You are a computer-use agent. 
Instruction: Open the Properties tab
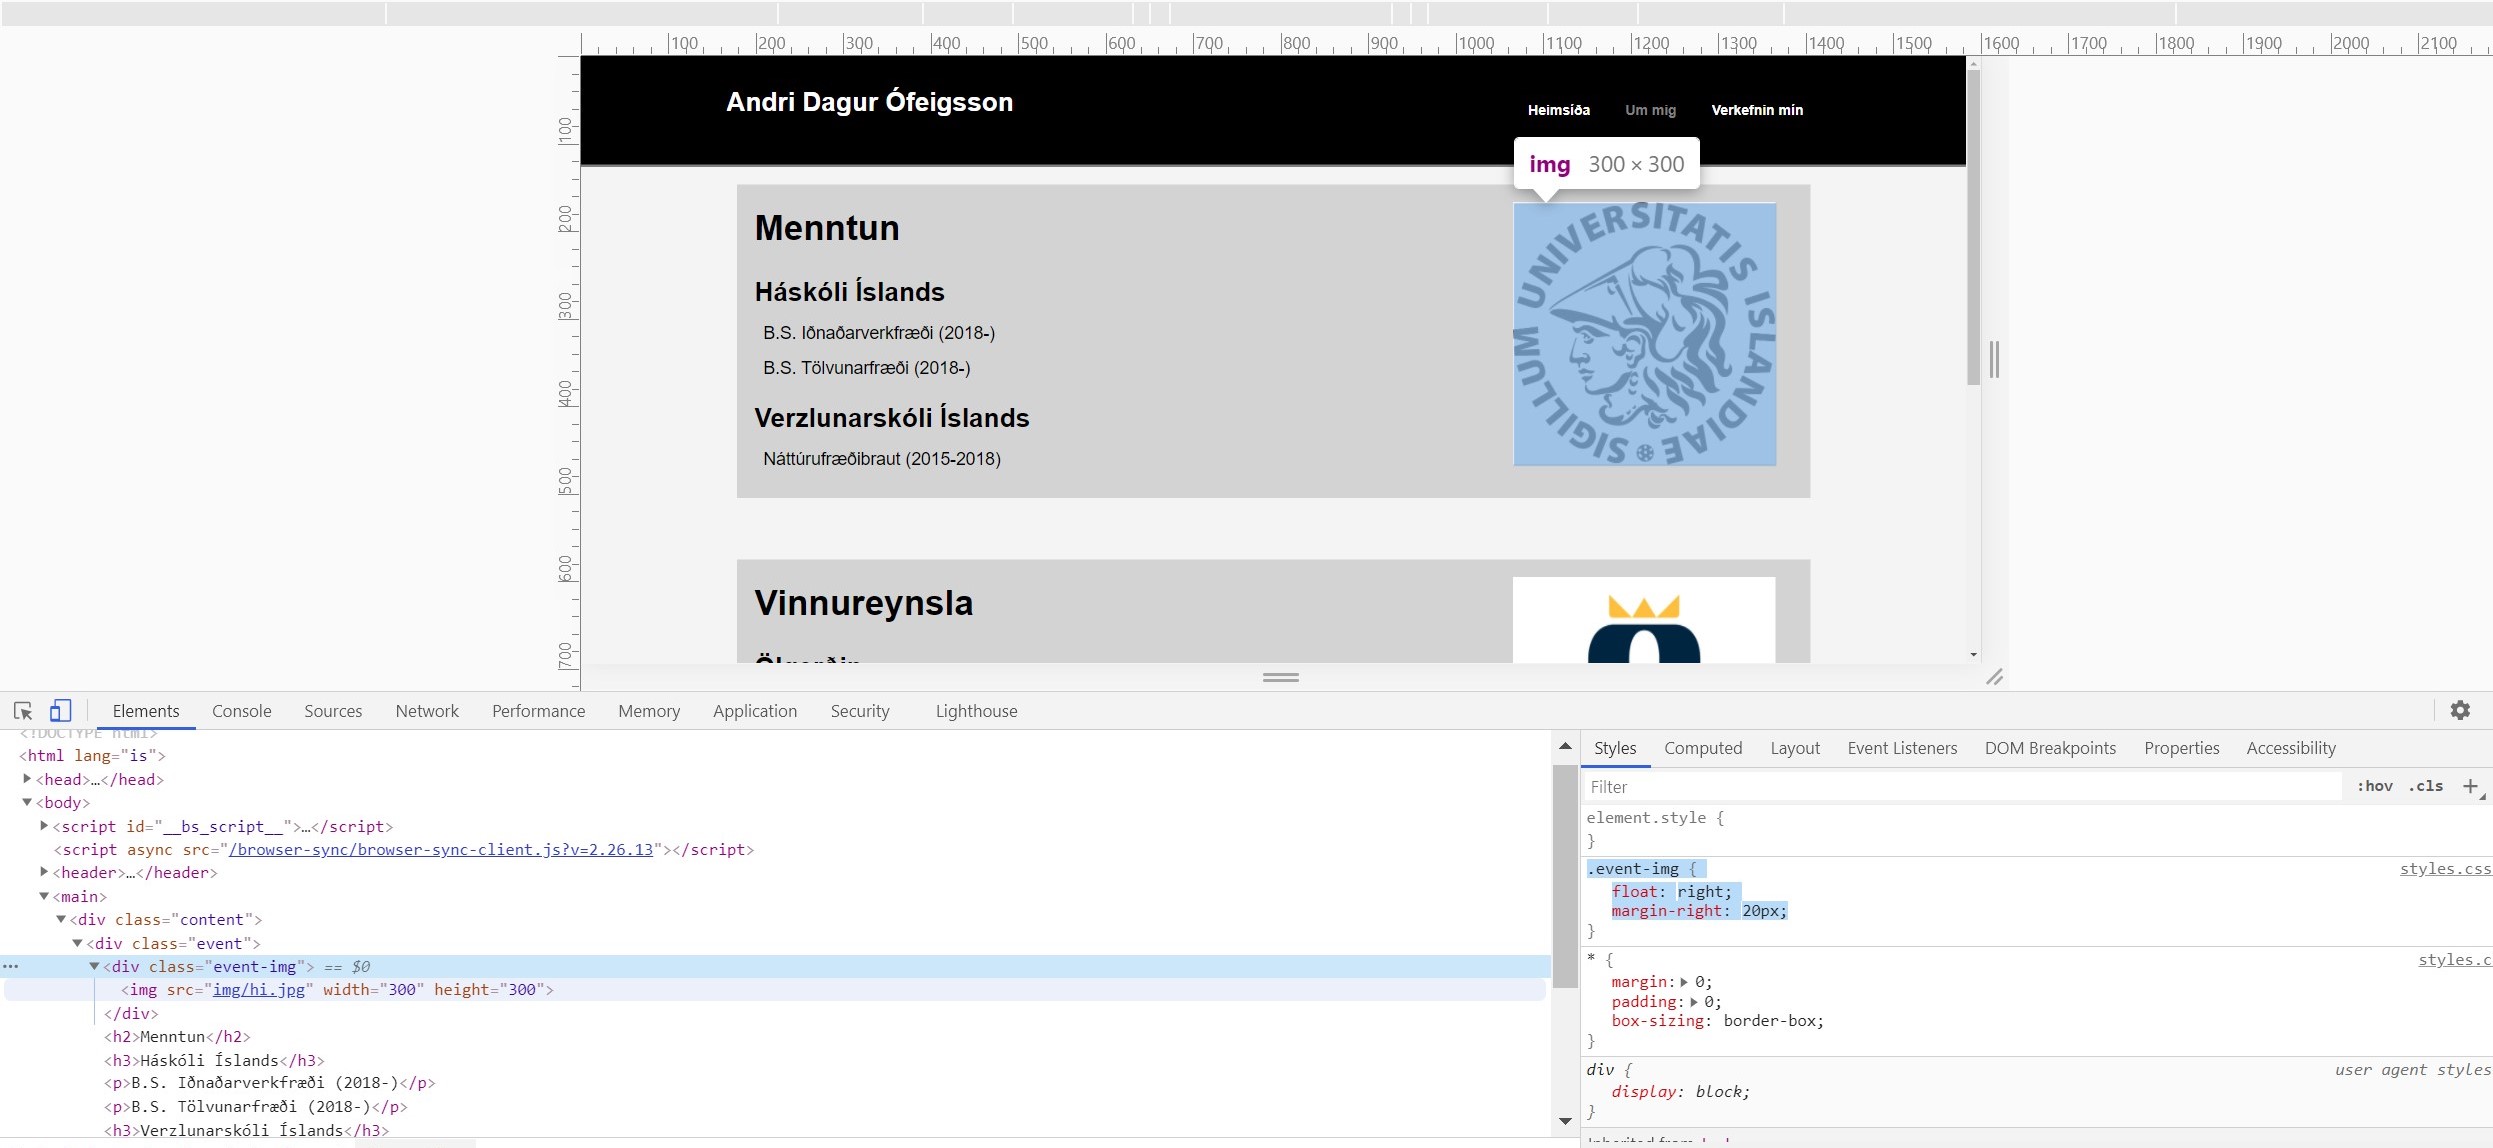tap(2181, 748)
